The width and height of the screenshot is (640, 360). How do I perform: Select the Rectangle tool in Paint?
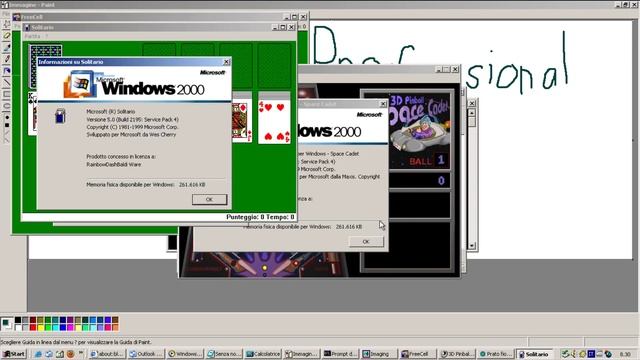pos(7,94)
